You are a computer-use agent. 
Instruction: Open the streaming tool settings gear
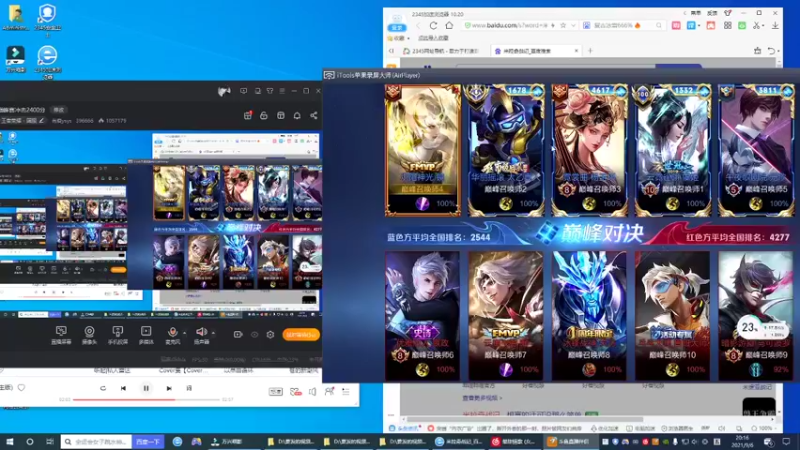(270, 335)
